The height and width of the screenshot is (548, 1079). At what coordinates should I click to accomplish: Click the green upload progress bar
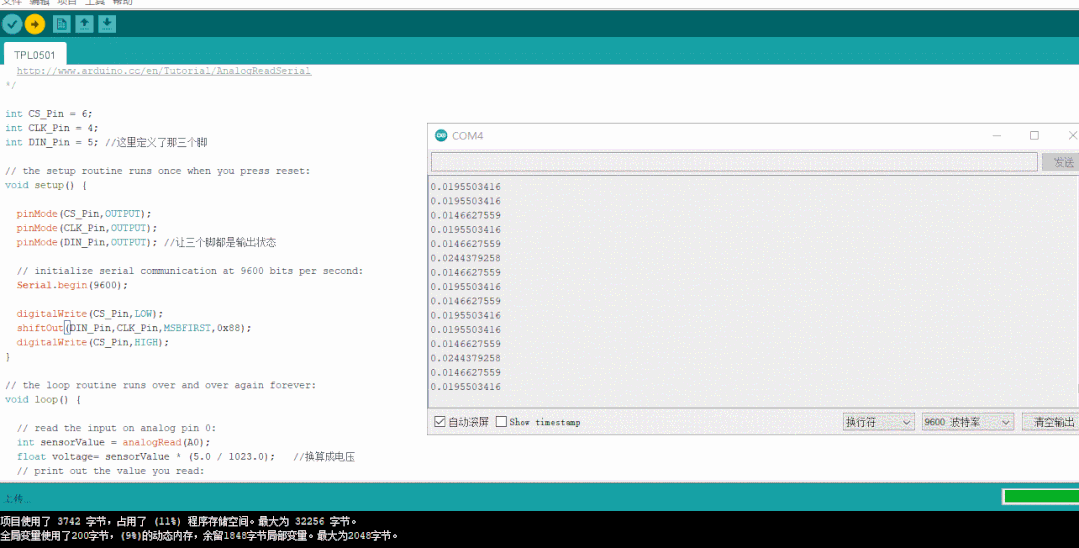[x=1041, y=496]
